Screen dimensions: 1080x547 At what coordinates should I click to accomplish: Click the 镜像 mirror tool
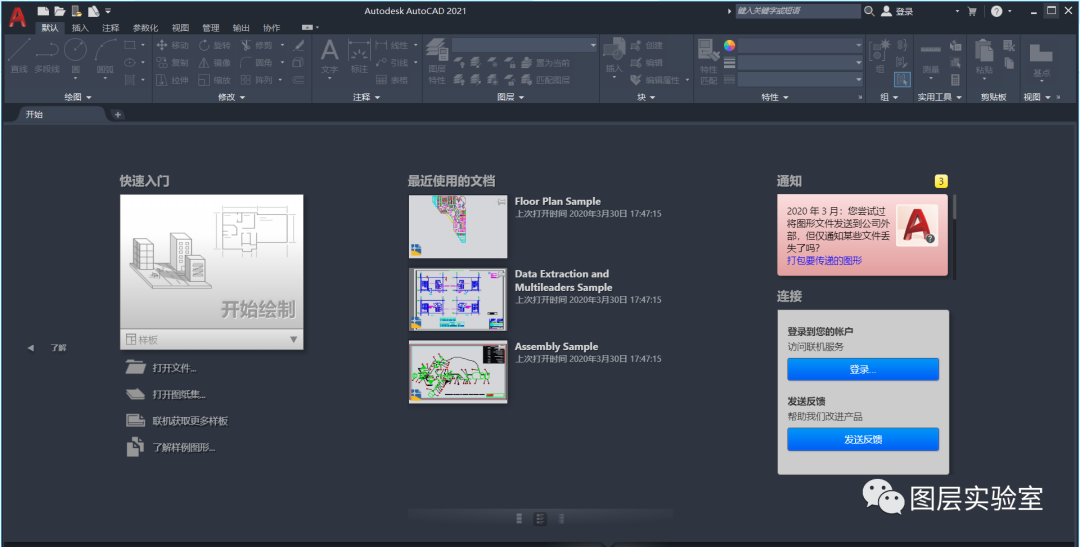coord(215,63)
